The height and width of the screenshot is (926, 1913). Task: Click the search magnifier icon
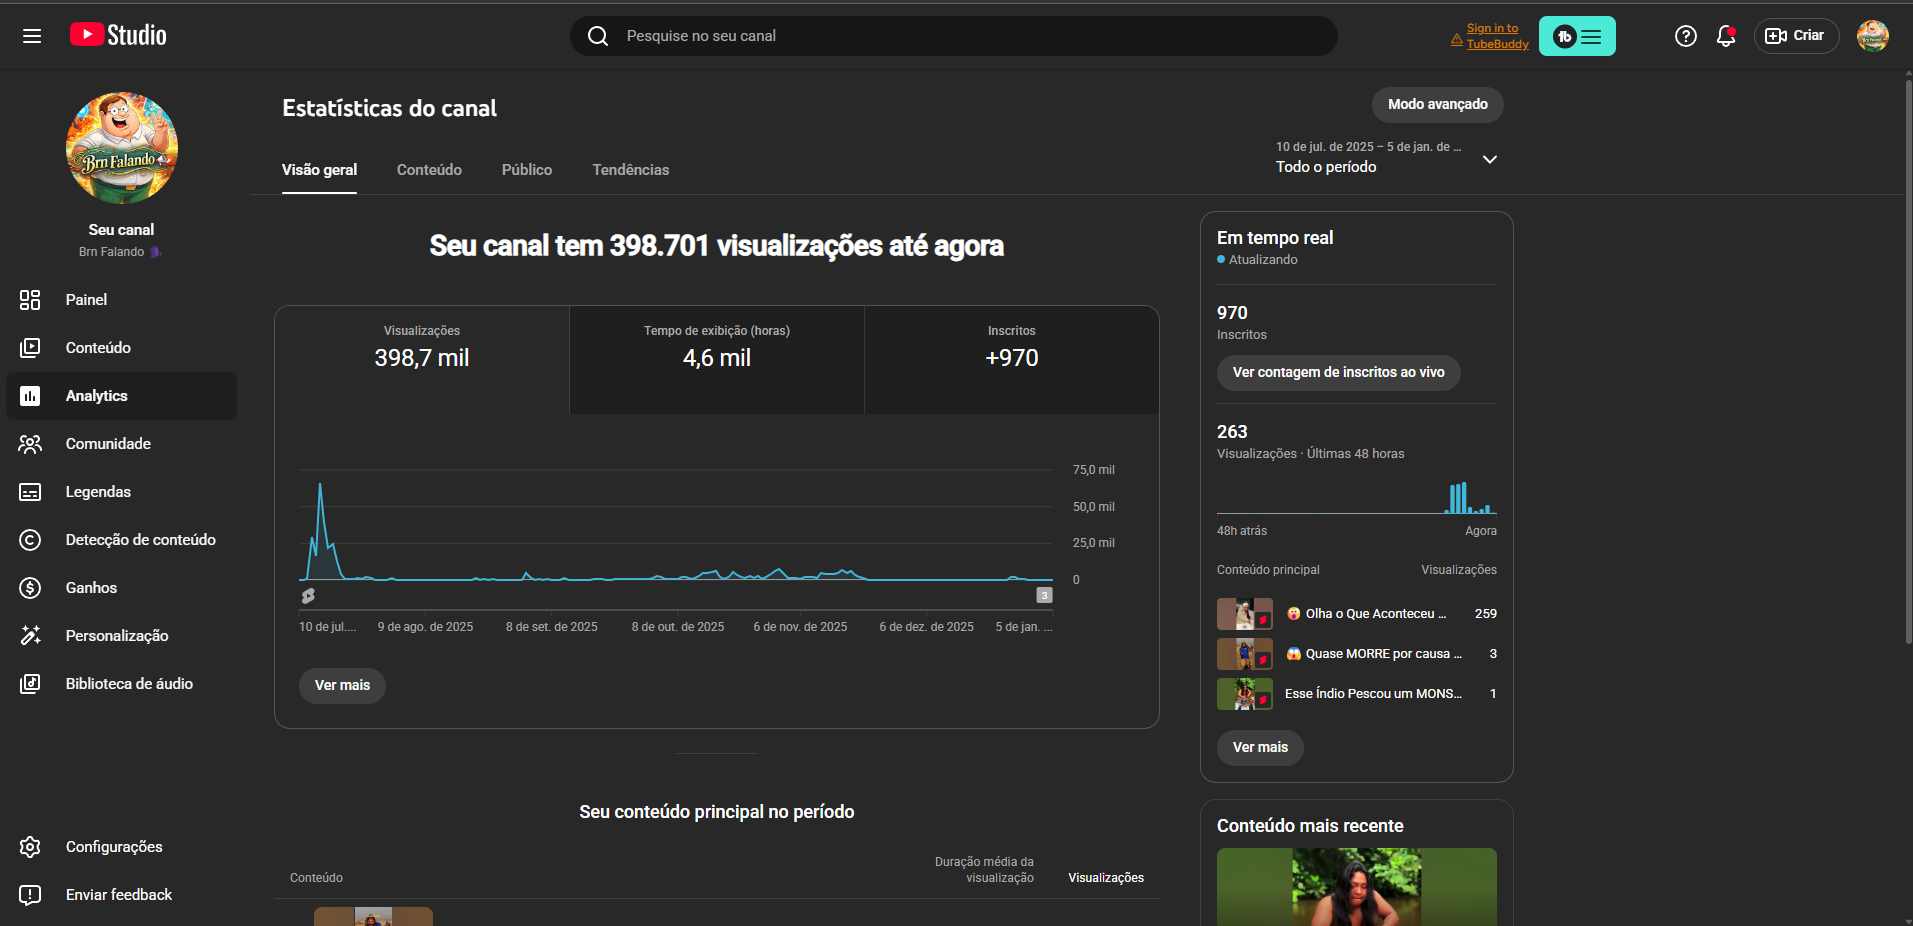click(x=598, y=36)
